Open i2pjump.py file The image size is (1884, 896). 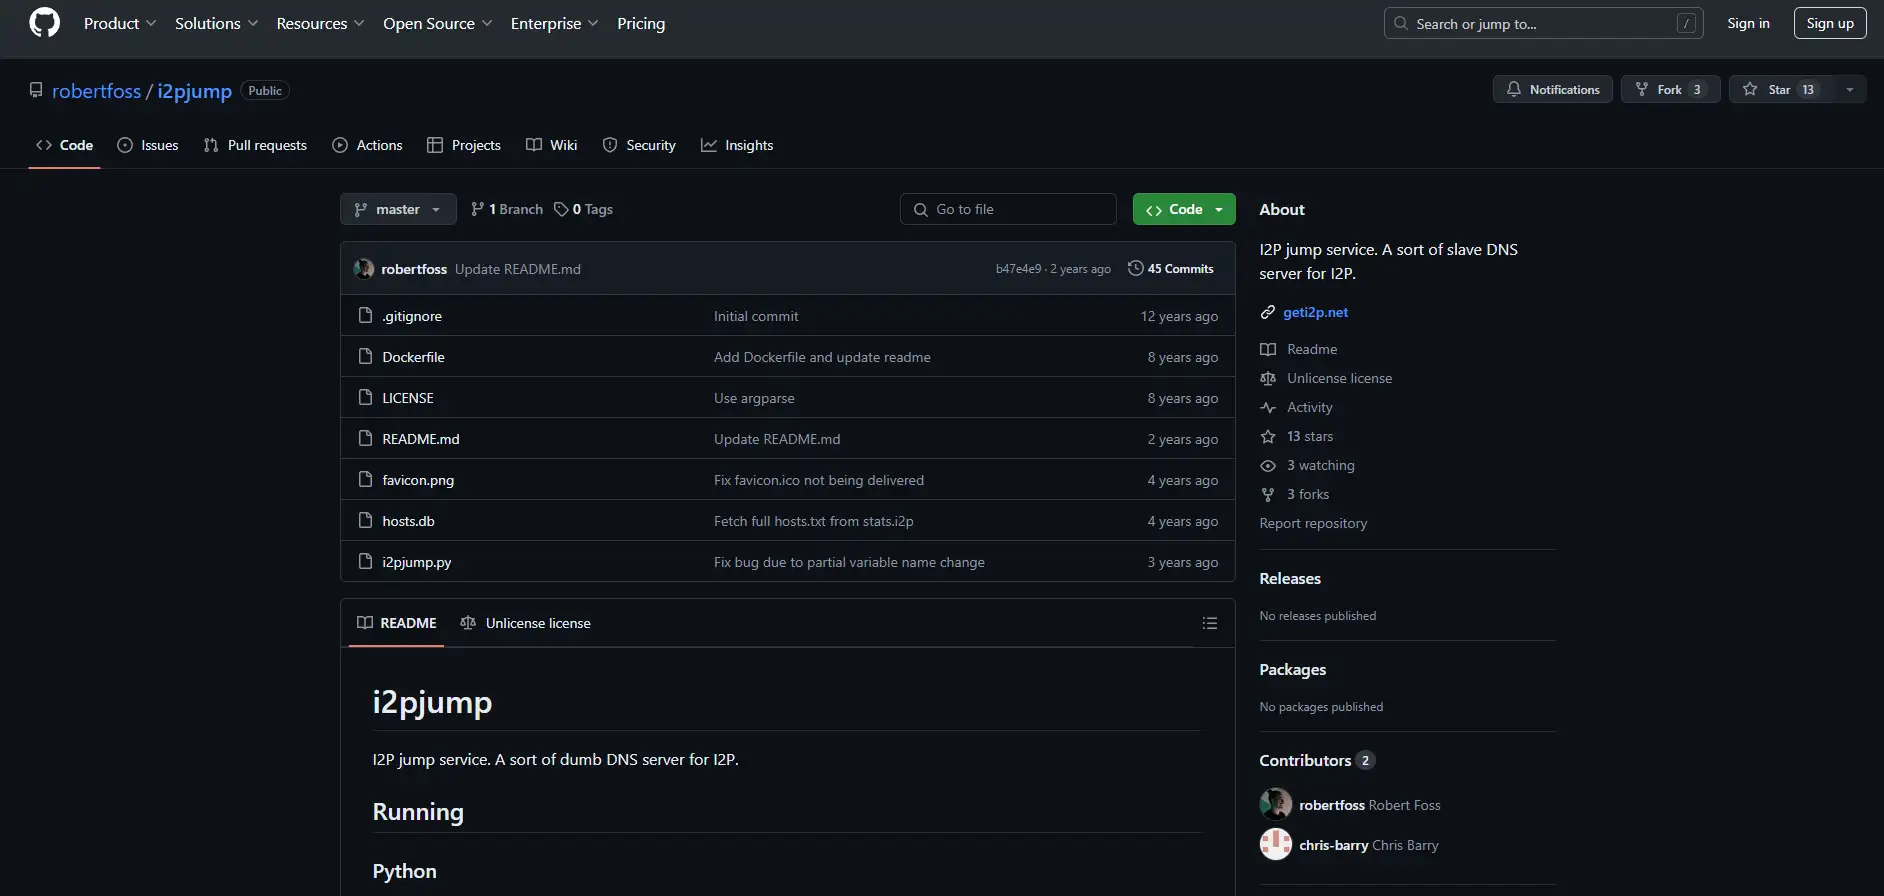[x=417, y=562]
